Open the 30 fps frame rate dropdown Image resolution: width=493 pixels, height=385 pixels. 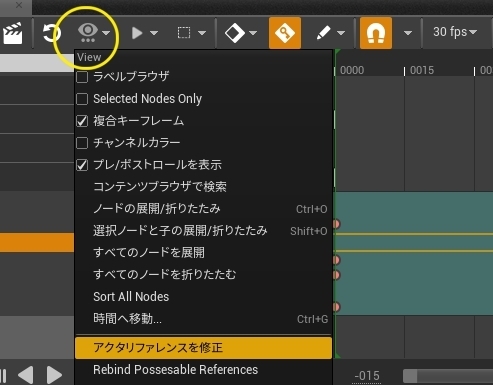pyautogui.click(x=455, y=32)
